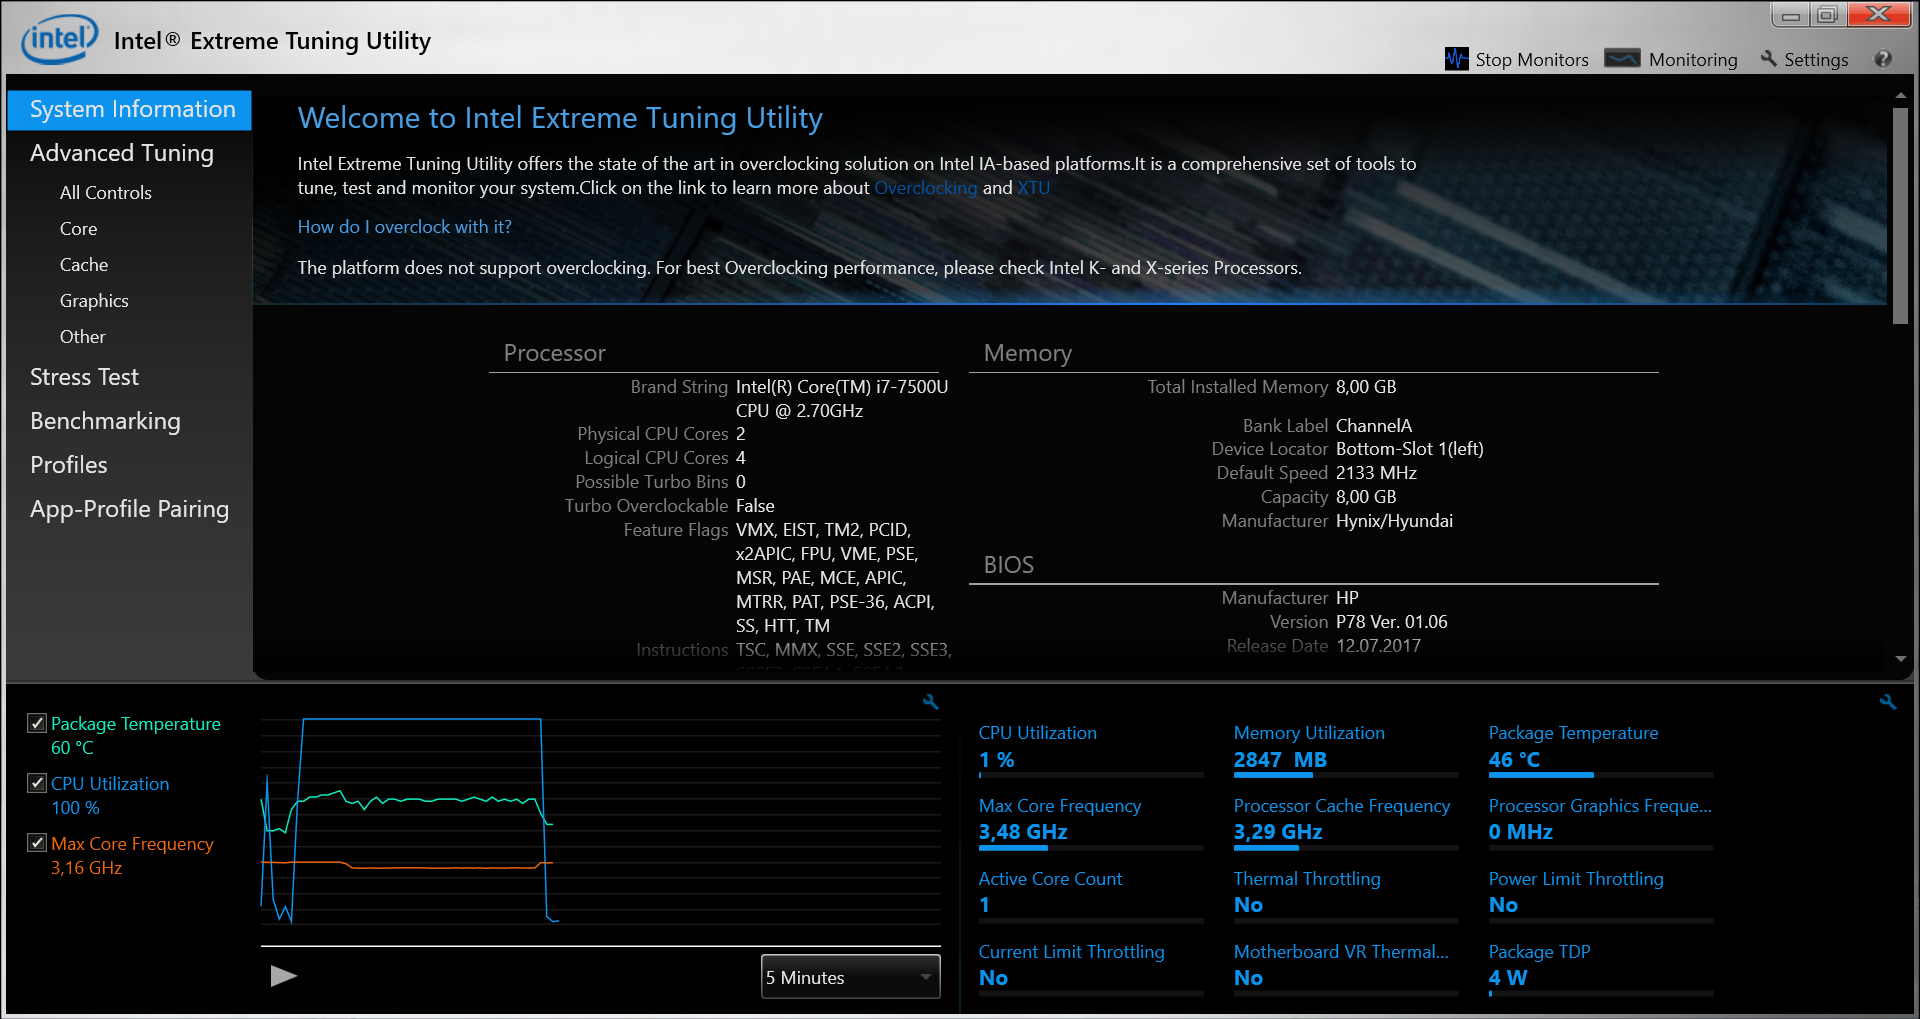Open 'How do I overclock with it?' link
Viewport: 1920px width, 1019px height.
pos(405,227)
